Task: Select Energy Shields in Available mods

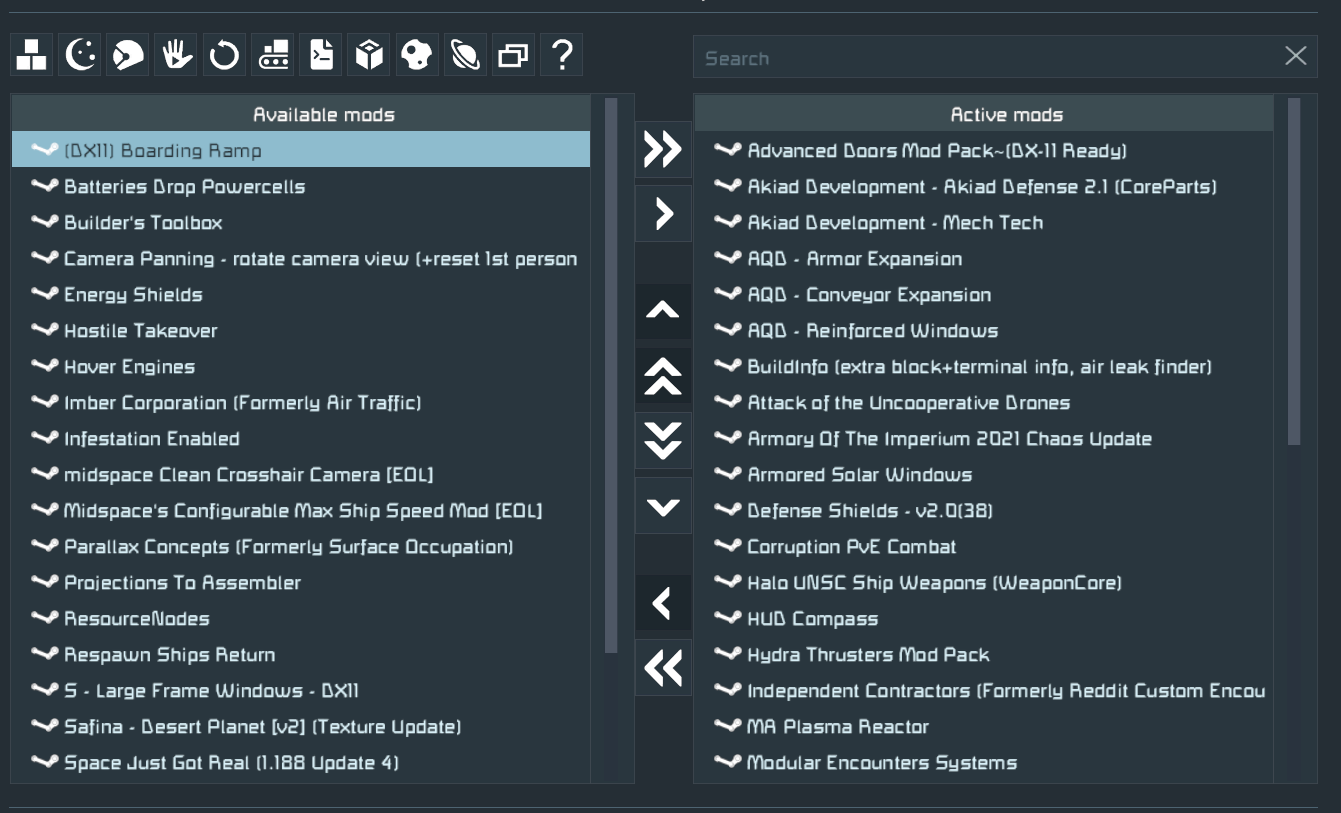Action: click(x=133, y=295)
